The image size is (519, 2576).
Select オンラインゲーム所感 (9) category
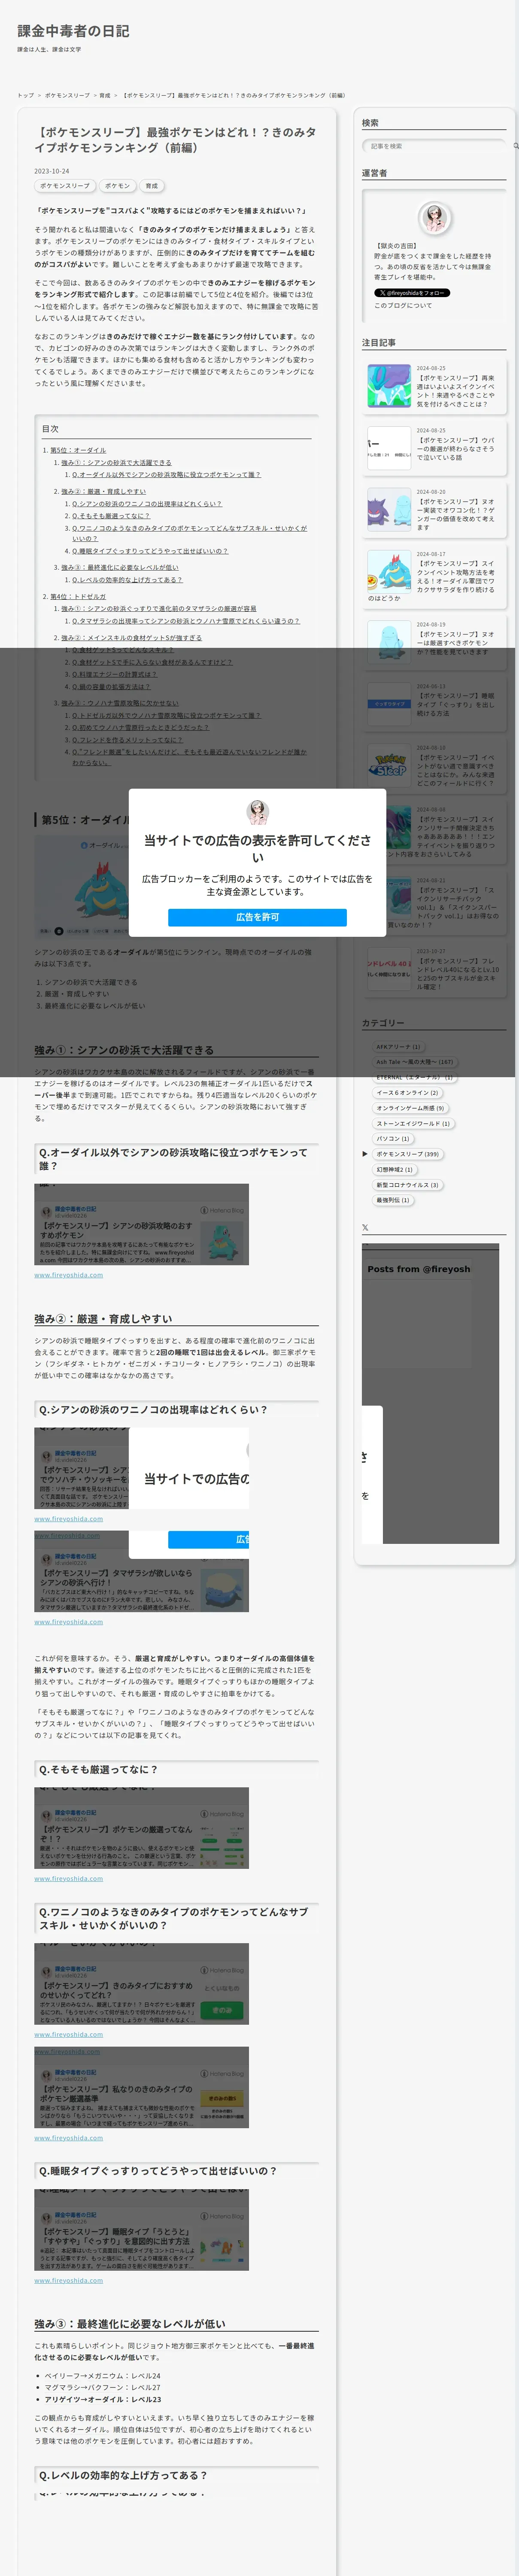(x=410, y=1108)
